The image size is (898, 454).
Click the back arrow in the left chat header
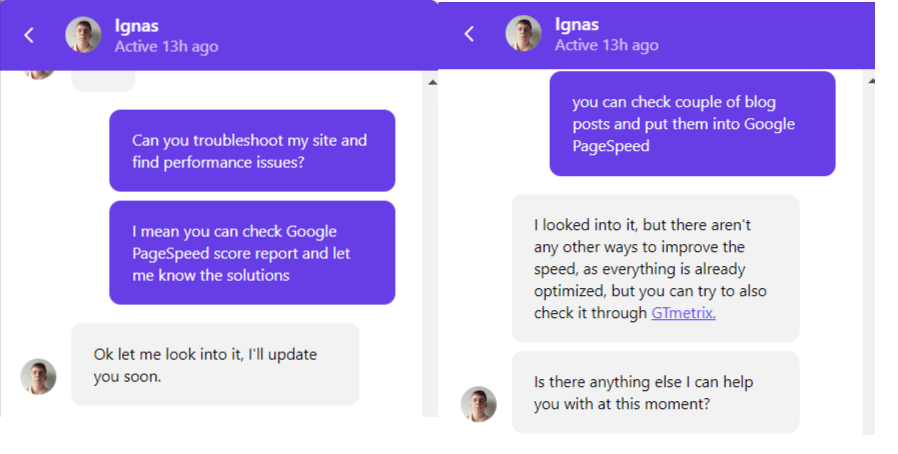pyautogui.click(x=29, y=35)
